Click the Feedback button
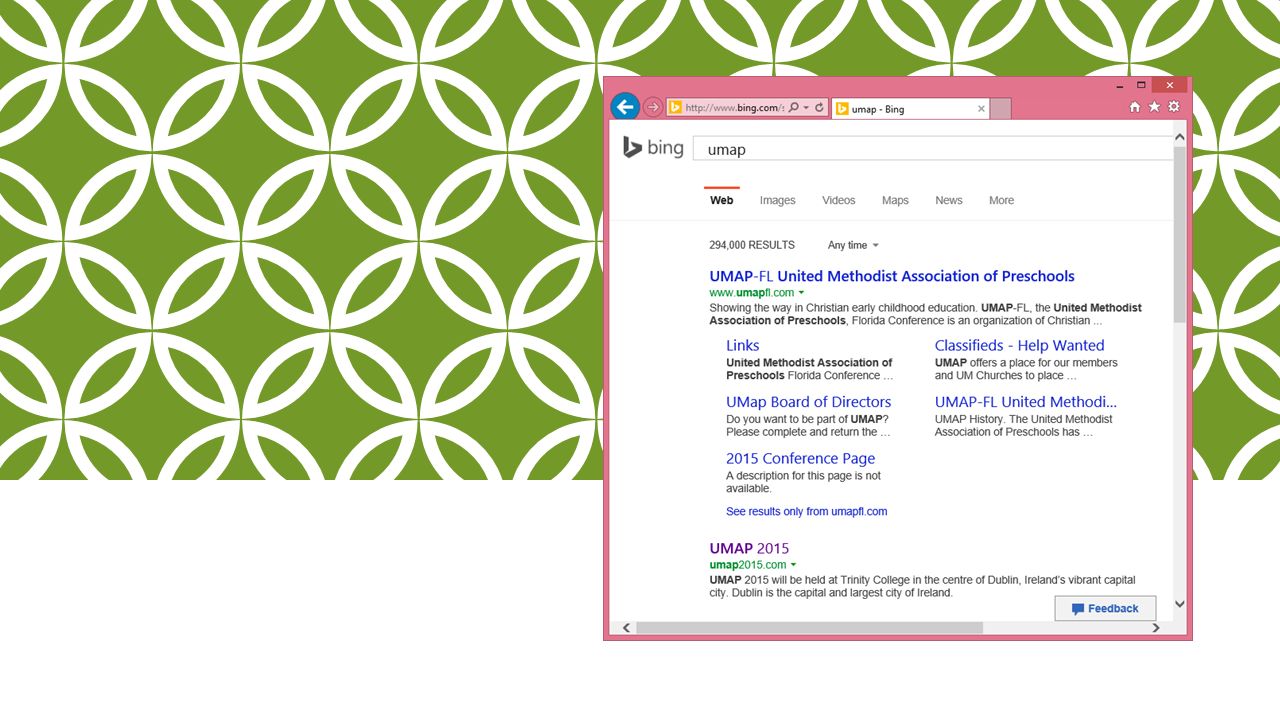 coord(1105,608)
